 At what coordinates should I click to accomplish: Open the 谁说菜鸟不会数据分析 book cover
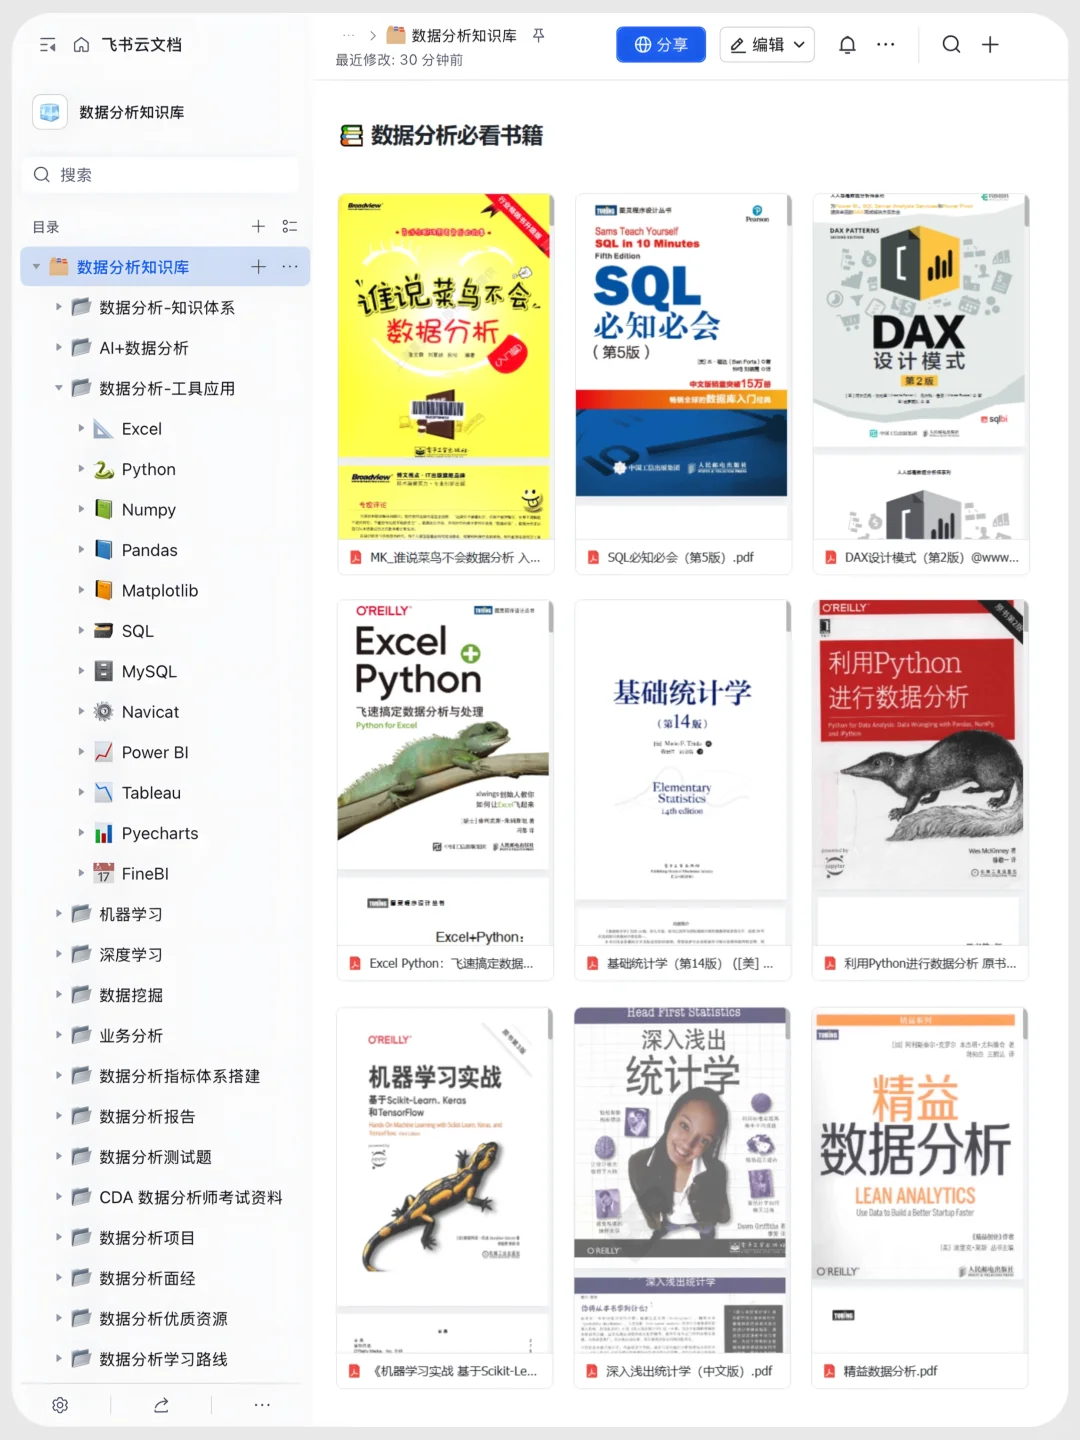coord(444,366)
